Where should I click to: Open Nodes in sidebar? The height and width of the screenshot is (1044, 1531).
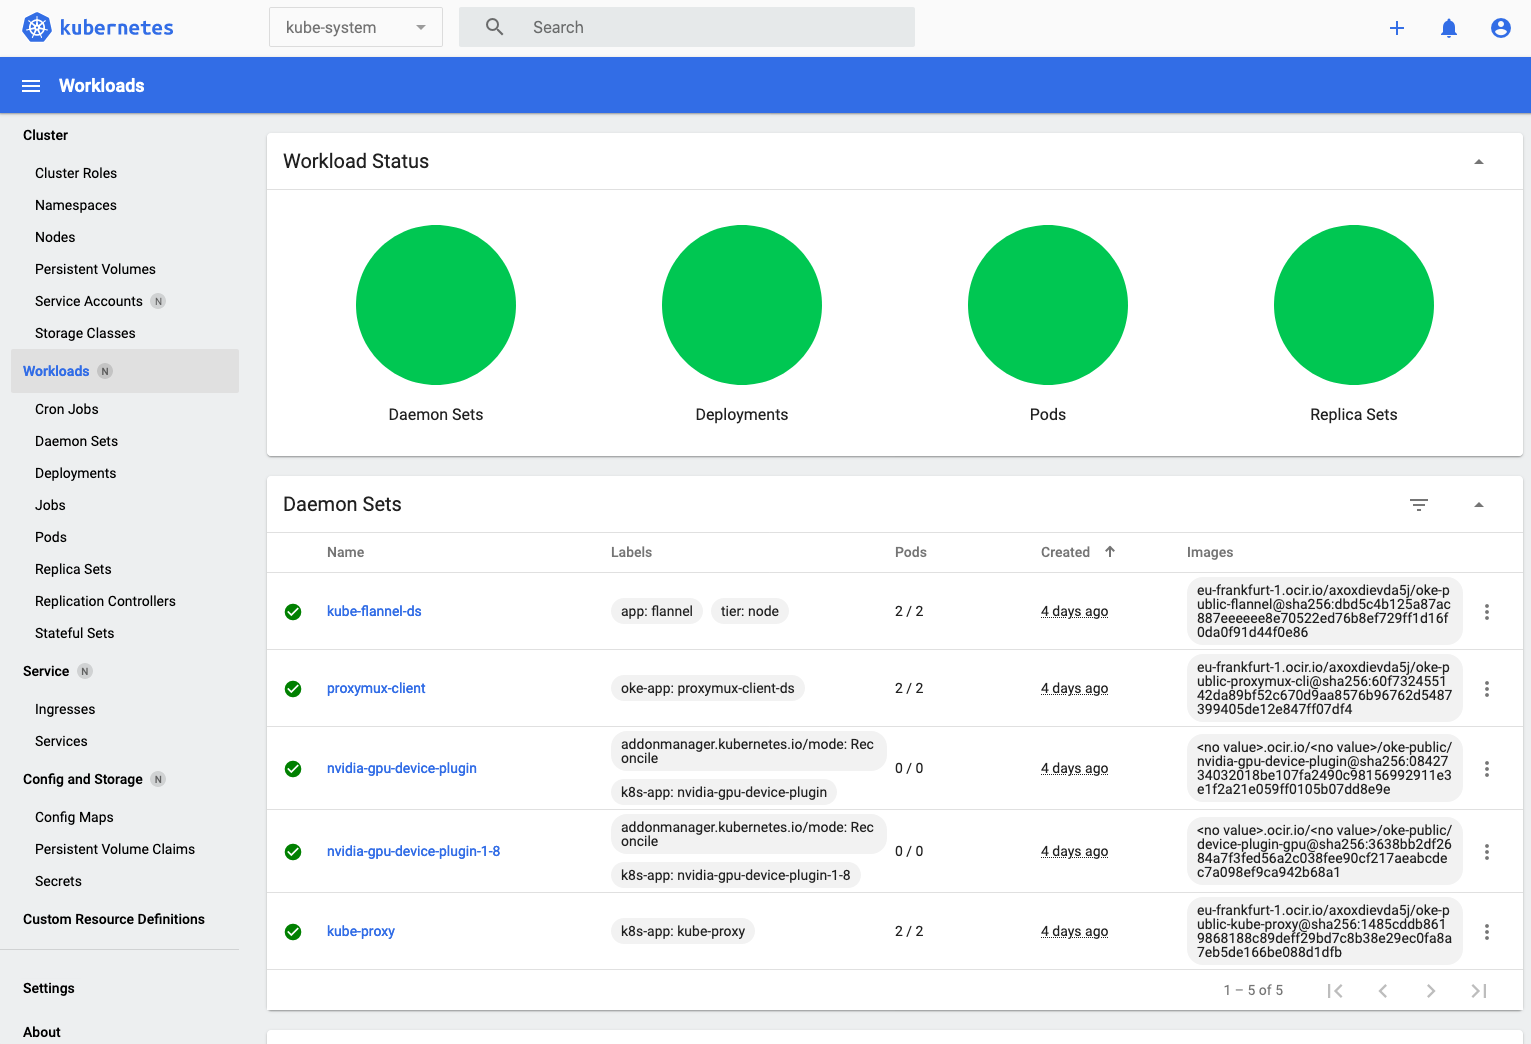[x=55, y=237]
